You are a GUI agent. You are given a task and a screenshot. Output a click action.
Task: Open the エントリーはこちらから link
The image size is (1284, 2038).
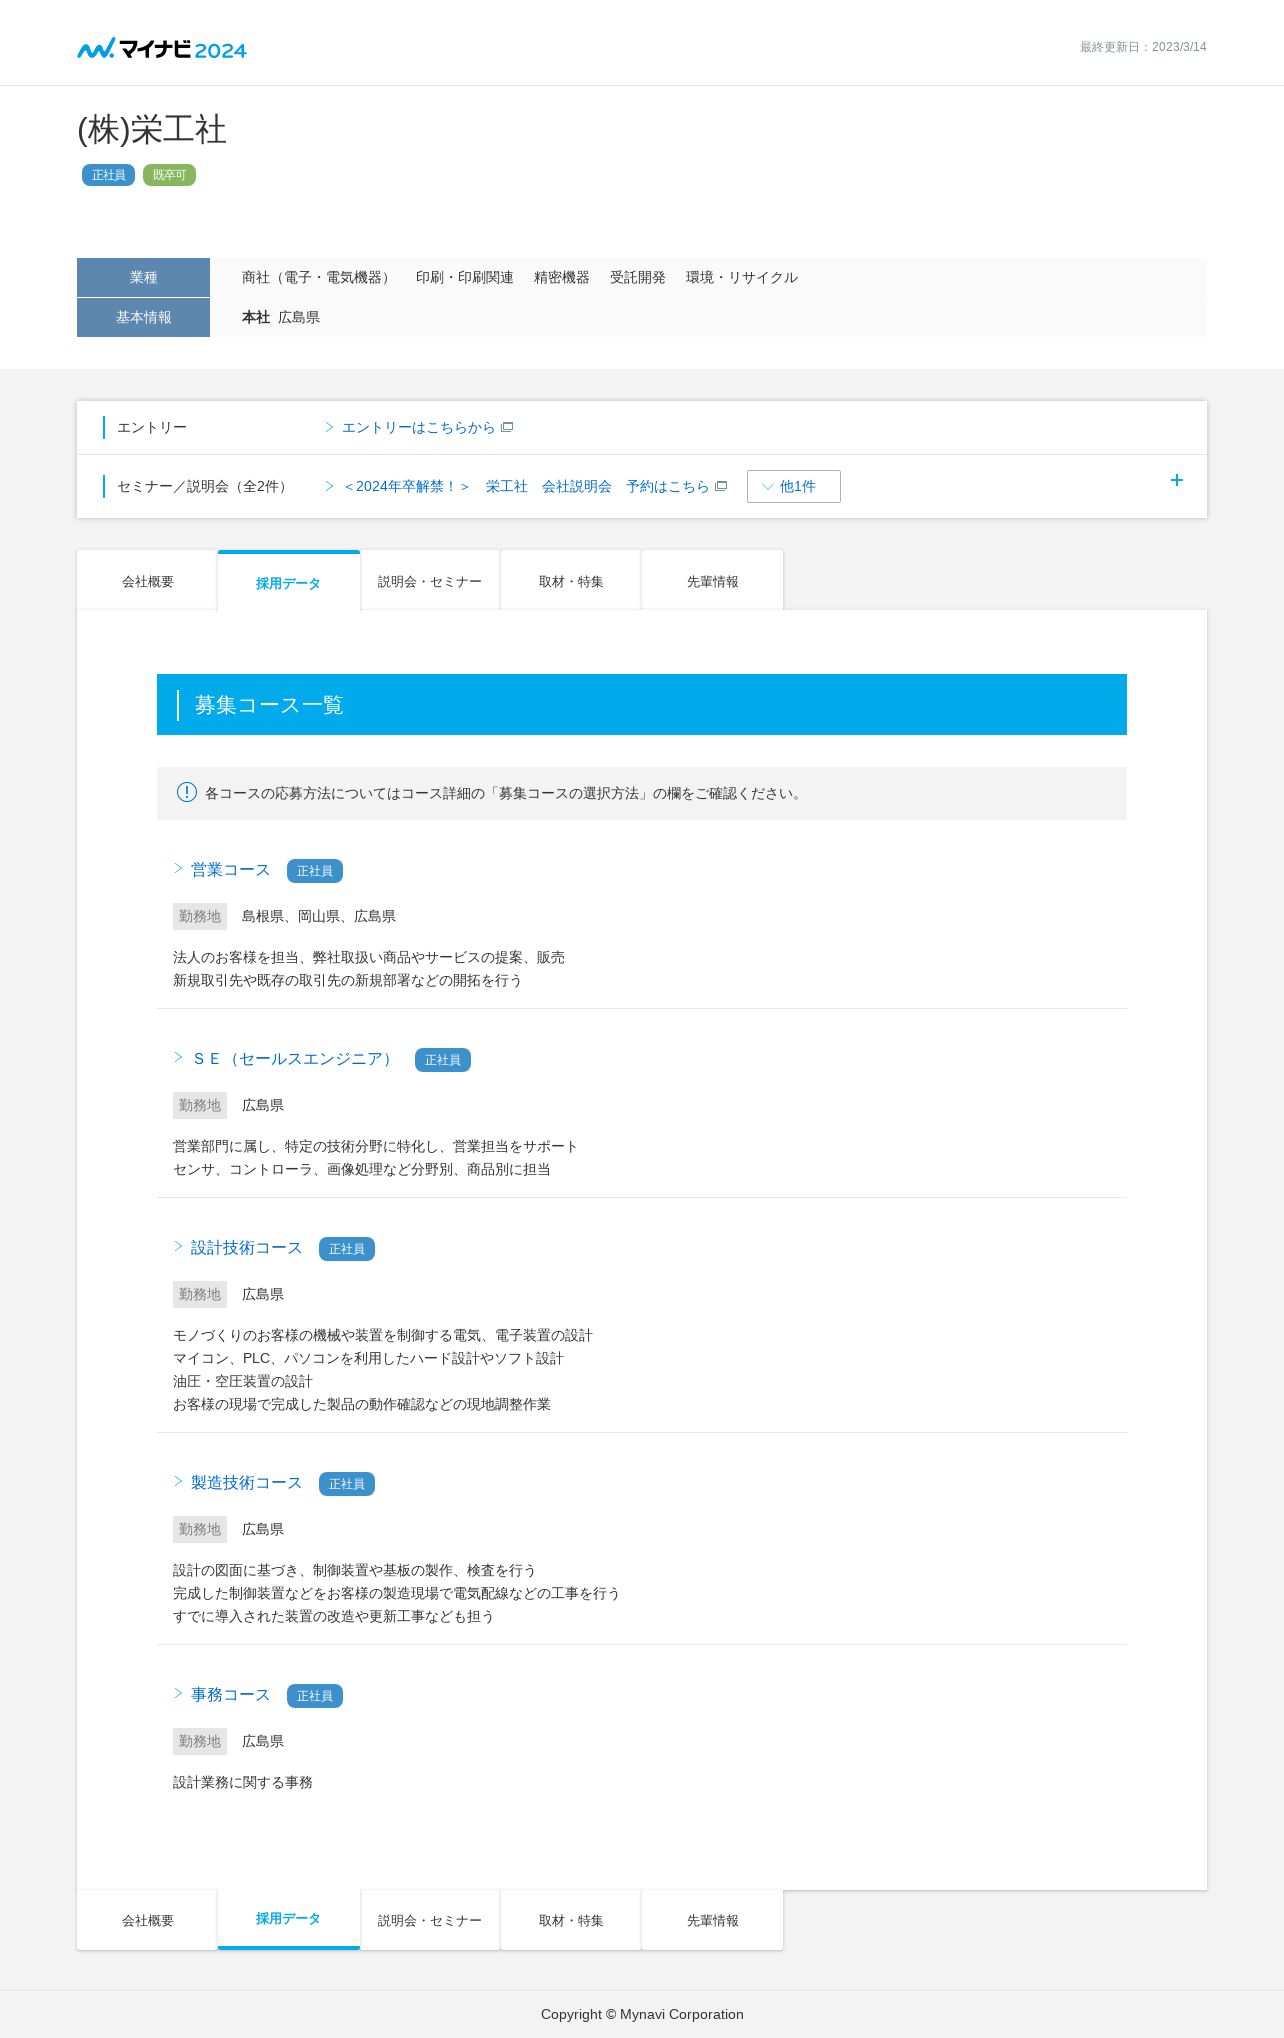(x=418, y=427)
